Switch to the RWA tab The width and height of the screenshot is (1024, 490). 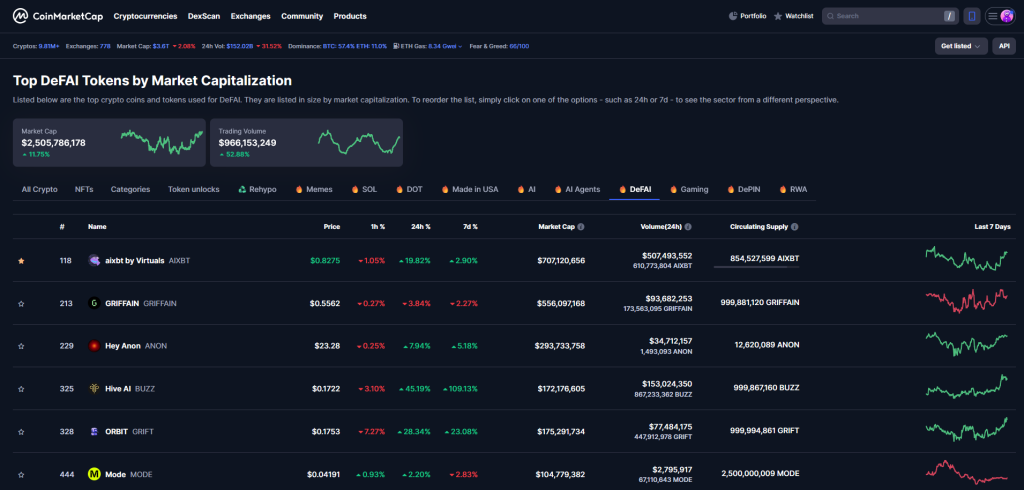click(793, 189)
